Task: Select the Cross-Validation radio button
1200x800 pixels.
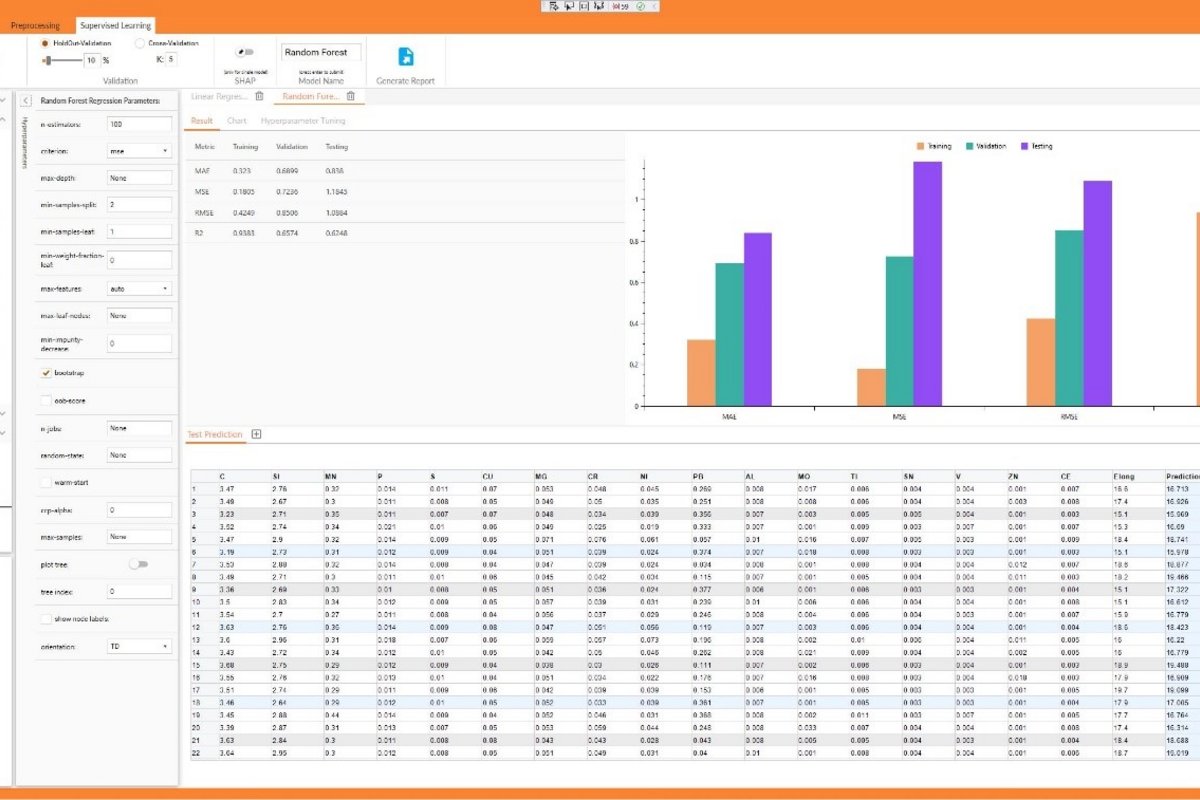Action: point(140,43)
